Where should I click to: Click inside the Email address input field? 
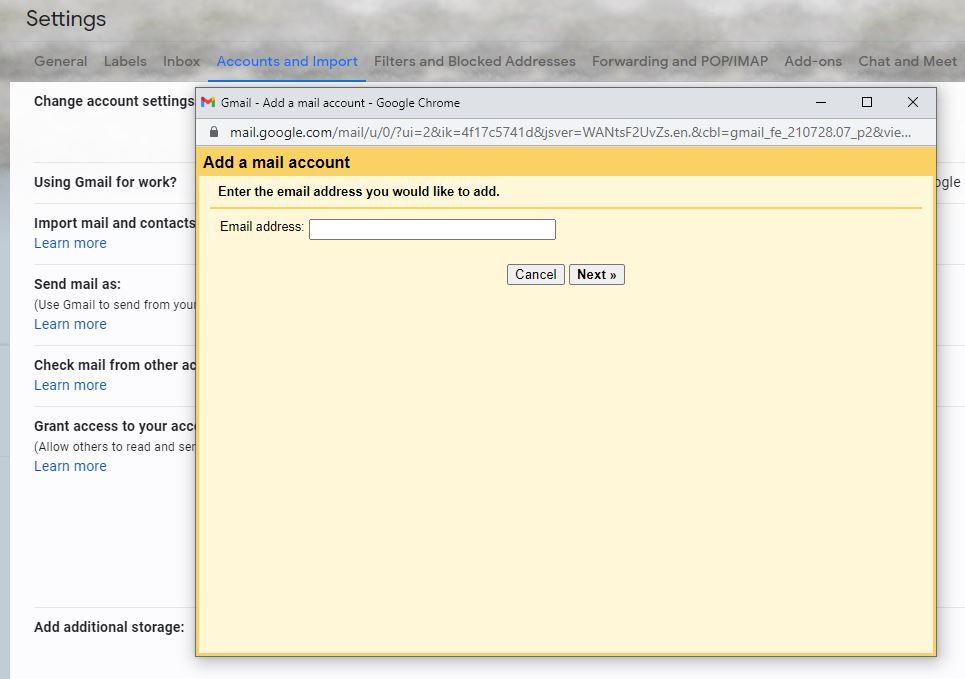432,229
